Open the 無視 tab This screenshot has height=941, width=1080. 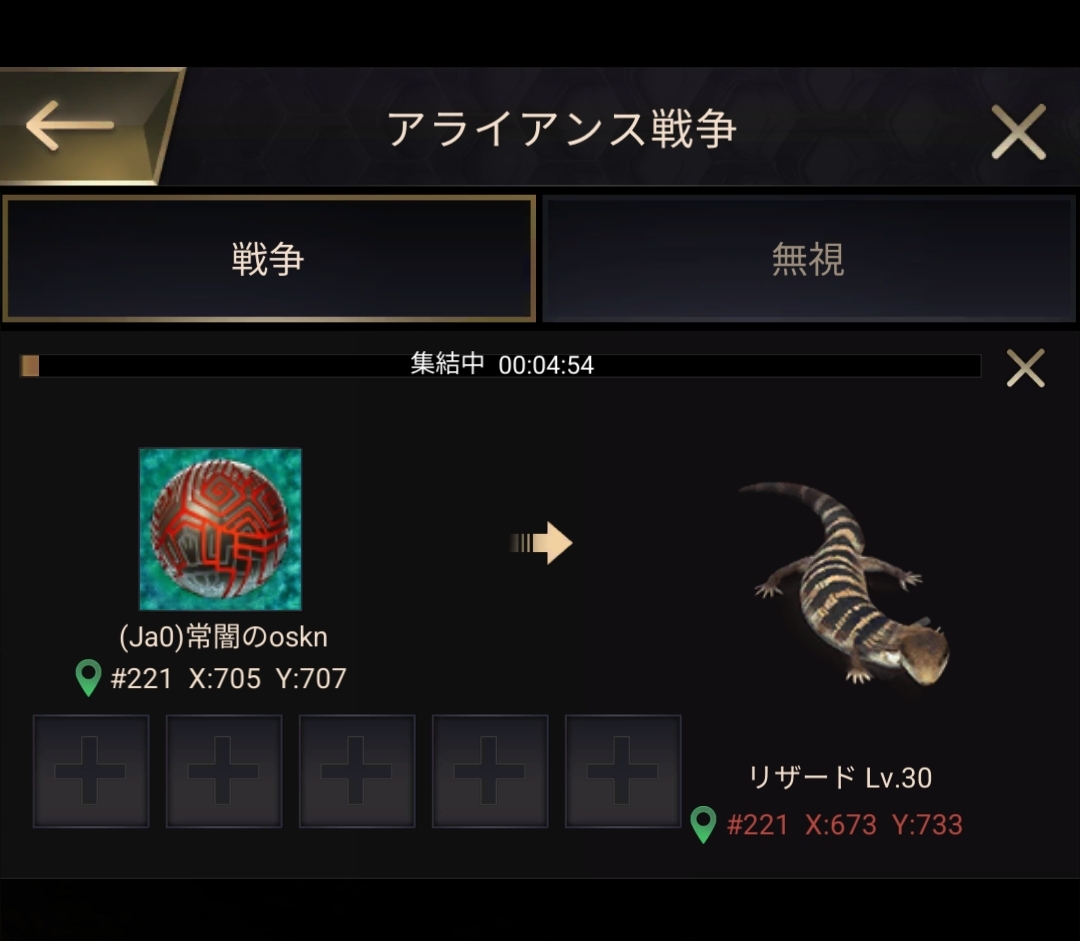[809, 259]
